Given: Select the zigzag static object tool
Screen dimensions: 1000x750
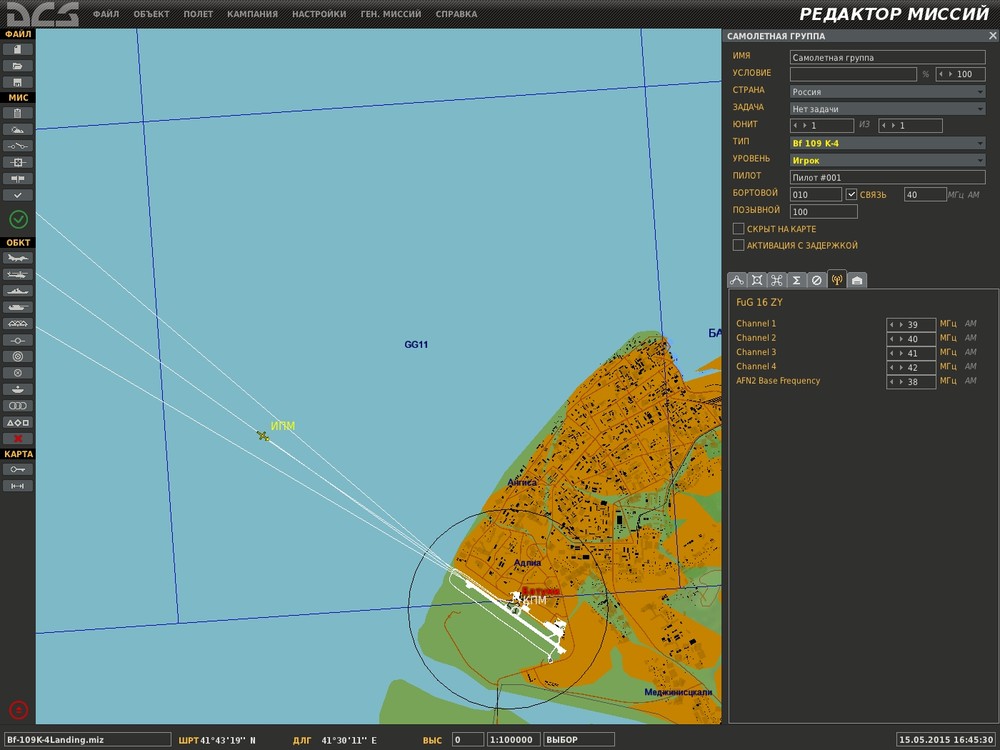Looking at the screenshot, I should click(18, 324).
